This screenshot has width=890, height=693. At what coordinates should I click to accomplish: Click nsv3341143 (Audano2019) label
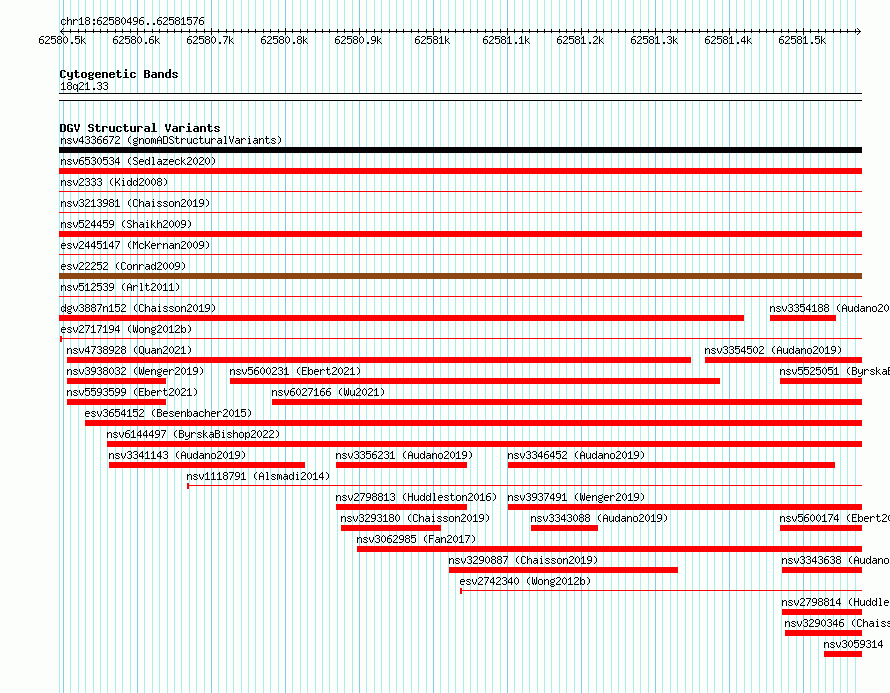[177, 455]
